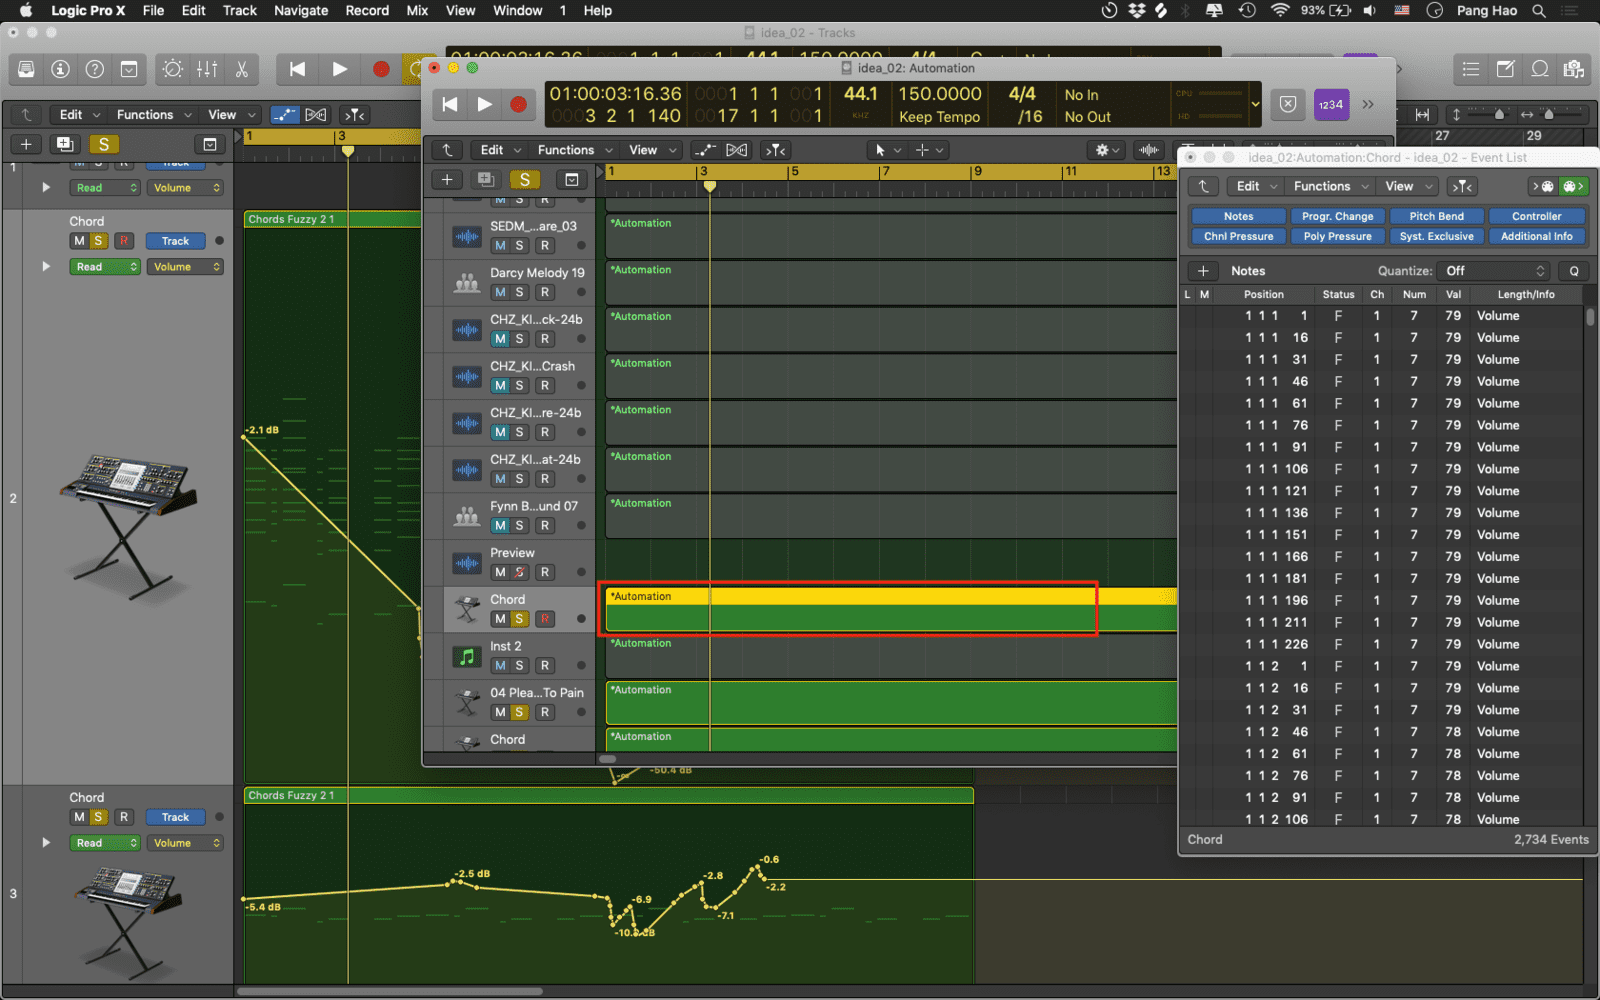Solo the Inst 2 track
Image resolution: width=1600 pixels, height=1000 pixels.
pyautogui.click(x=519, y=666)
